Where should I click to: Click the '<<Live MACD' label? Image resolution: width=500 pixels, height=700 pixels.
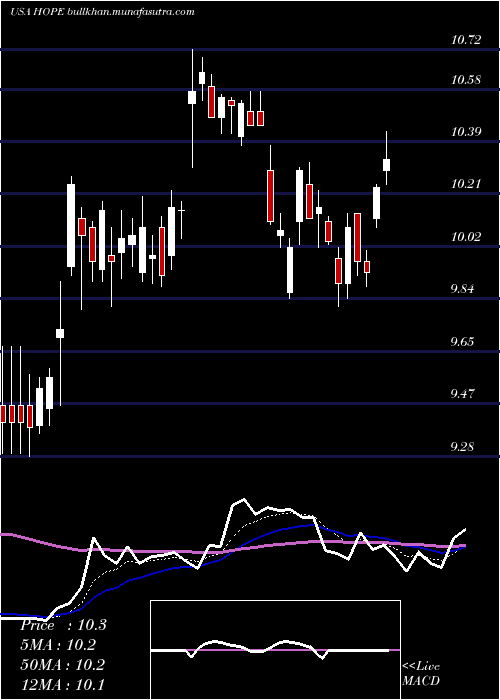(x=421, y=673)
